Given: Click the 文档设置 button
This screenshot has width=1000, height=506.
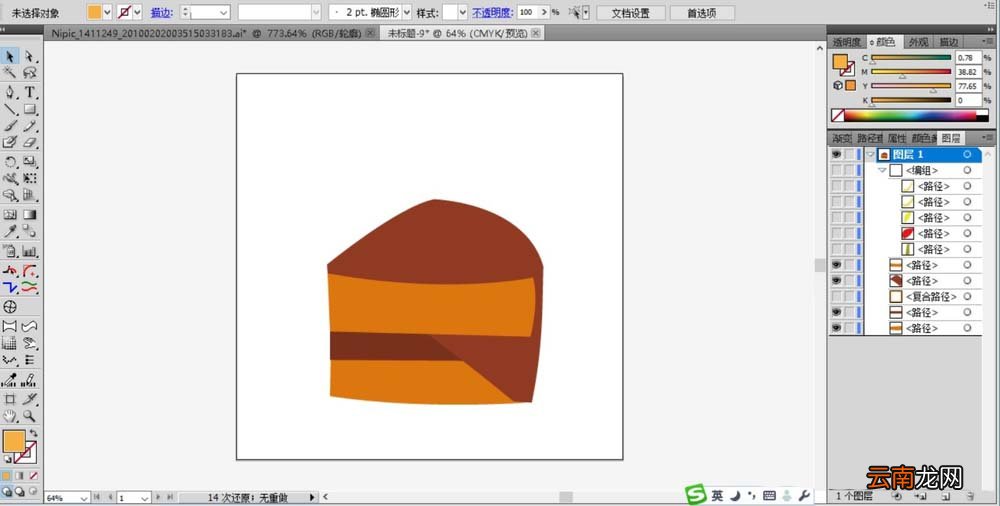Looking at the screenshot, I should pos(631,13).
